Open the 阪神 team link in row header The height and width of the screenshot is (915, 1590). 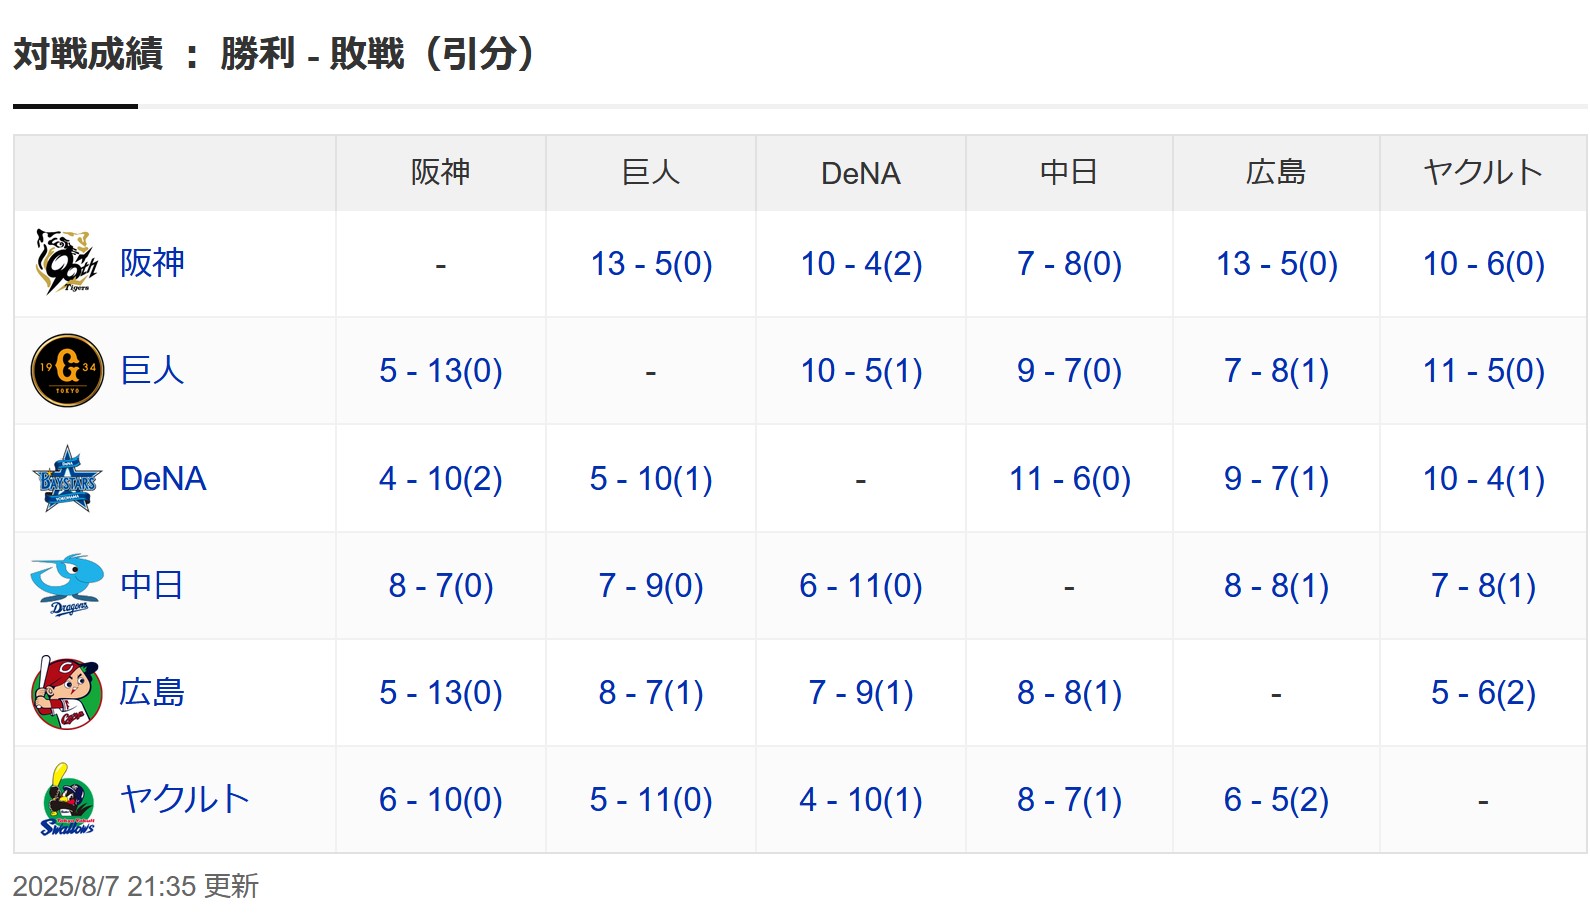pyautogui.click(x=152, y=263)
